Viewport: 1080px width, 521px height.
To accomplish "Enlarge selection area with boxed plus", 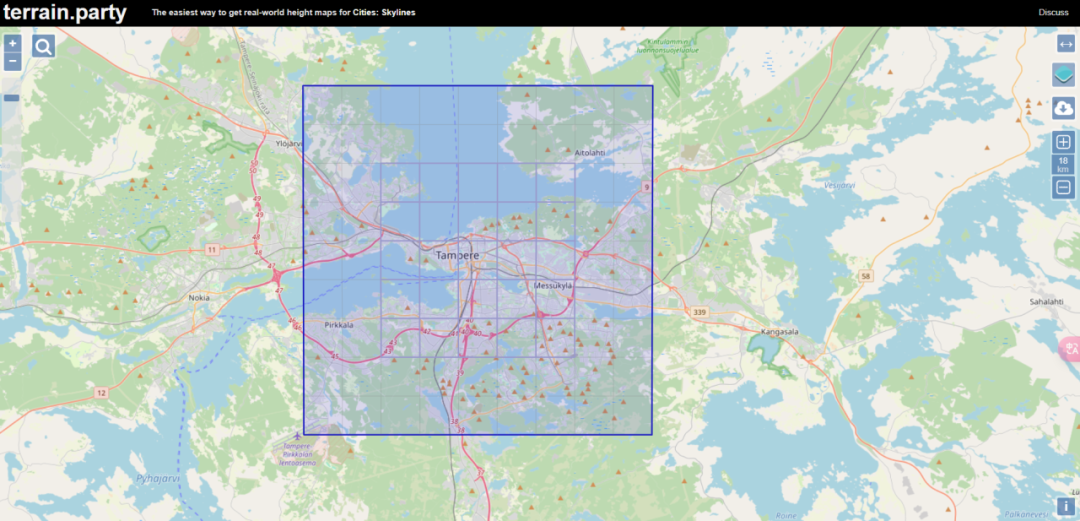I will click(1063, 143).
